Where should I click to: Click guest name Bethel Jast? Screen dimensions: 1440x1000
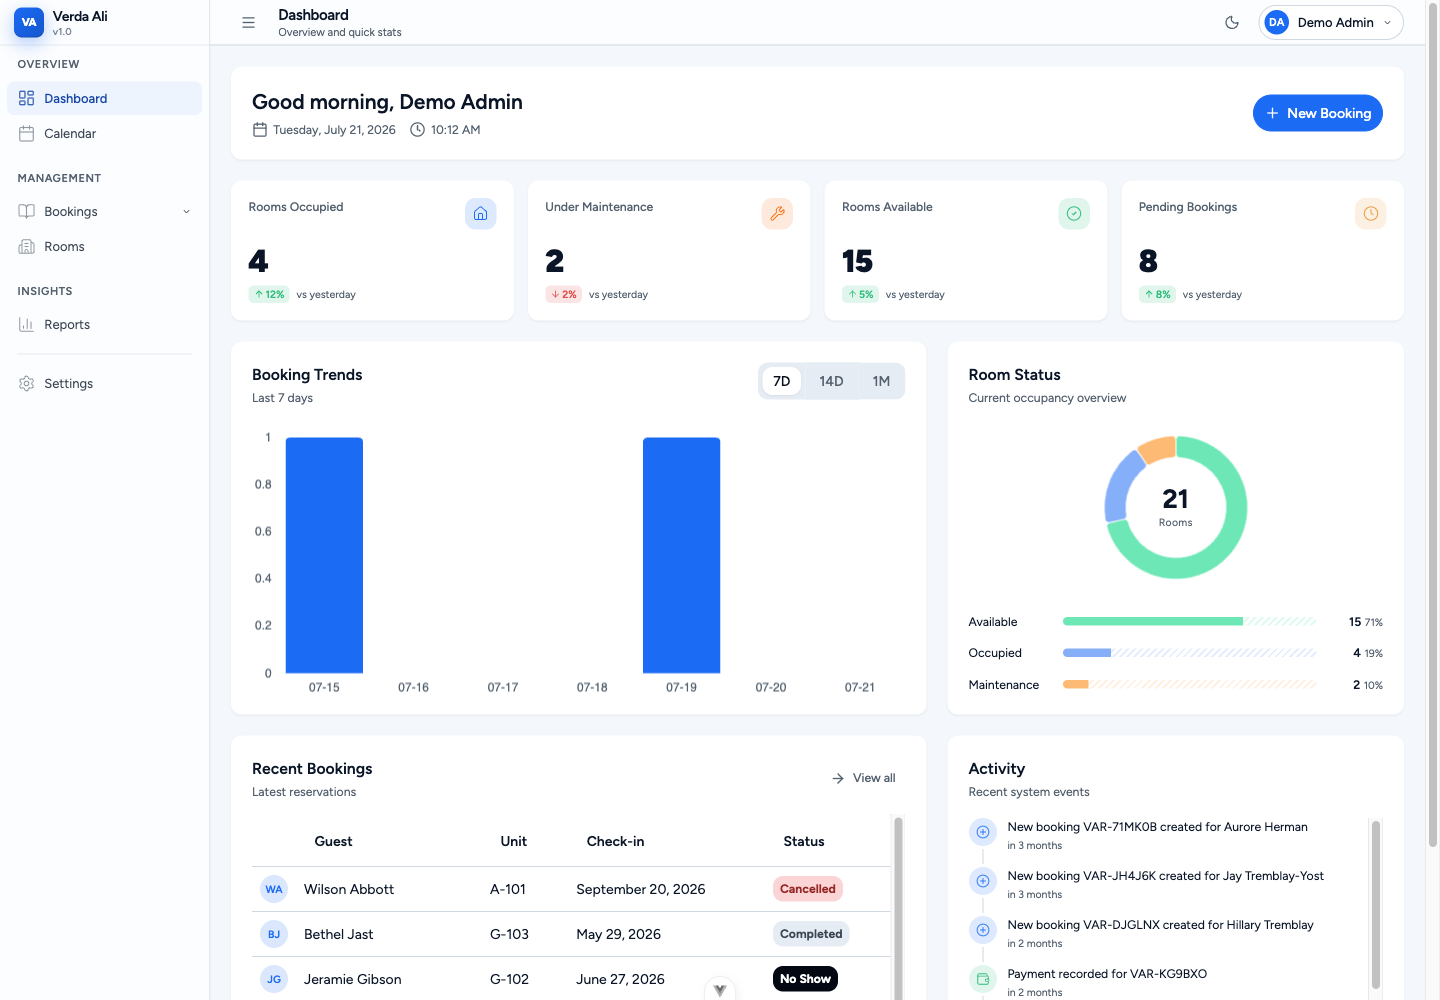point(339,934)
